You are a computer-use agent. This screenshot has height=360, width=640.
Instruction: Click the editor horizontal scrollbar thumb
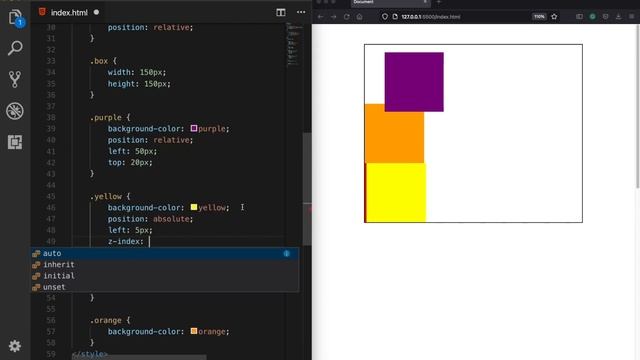(x=139, y=357)
